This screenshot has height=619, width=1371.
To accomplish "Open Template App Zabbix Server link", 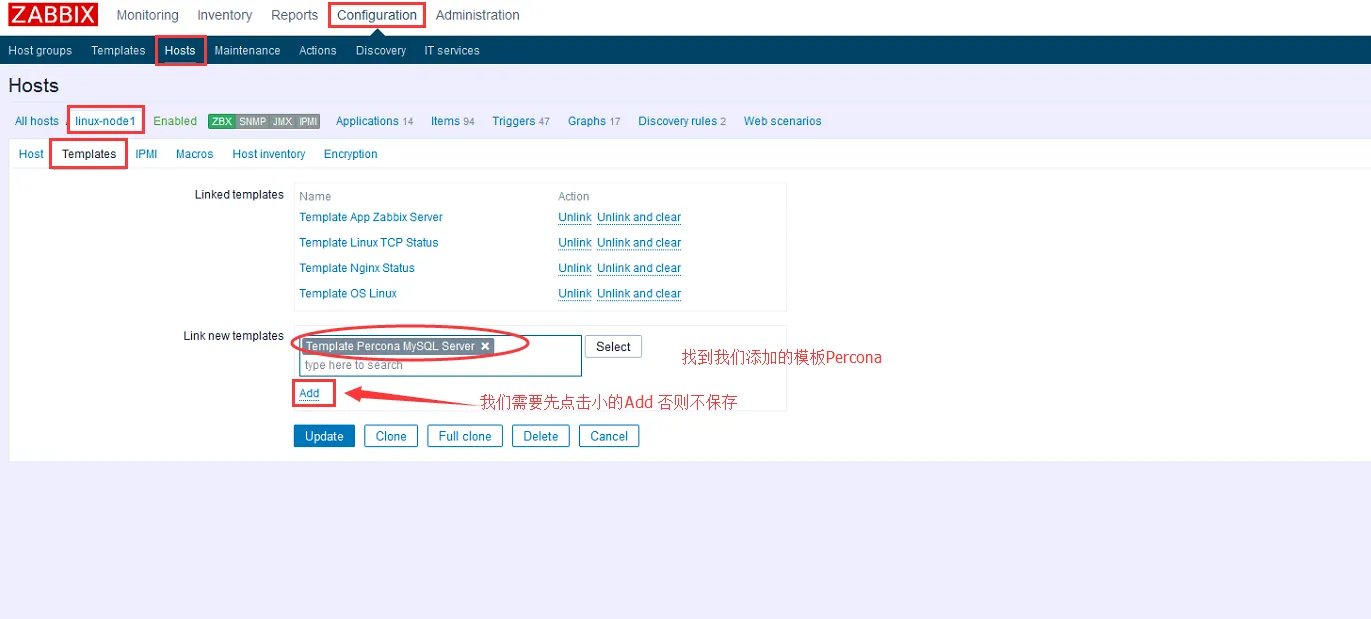I will 371,217.
